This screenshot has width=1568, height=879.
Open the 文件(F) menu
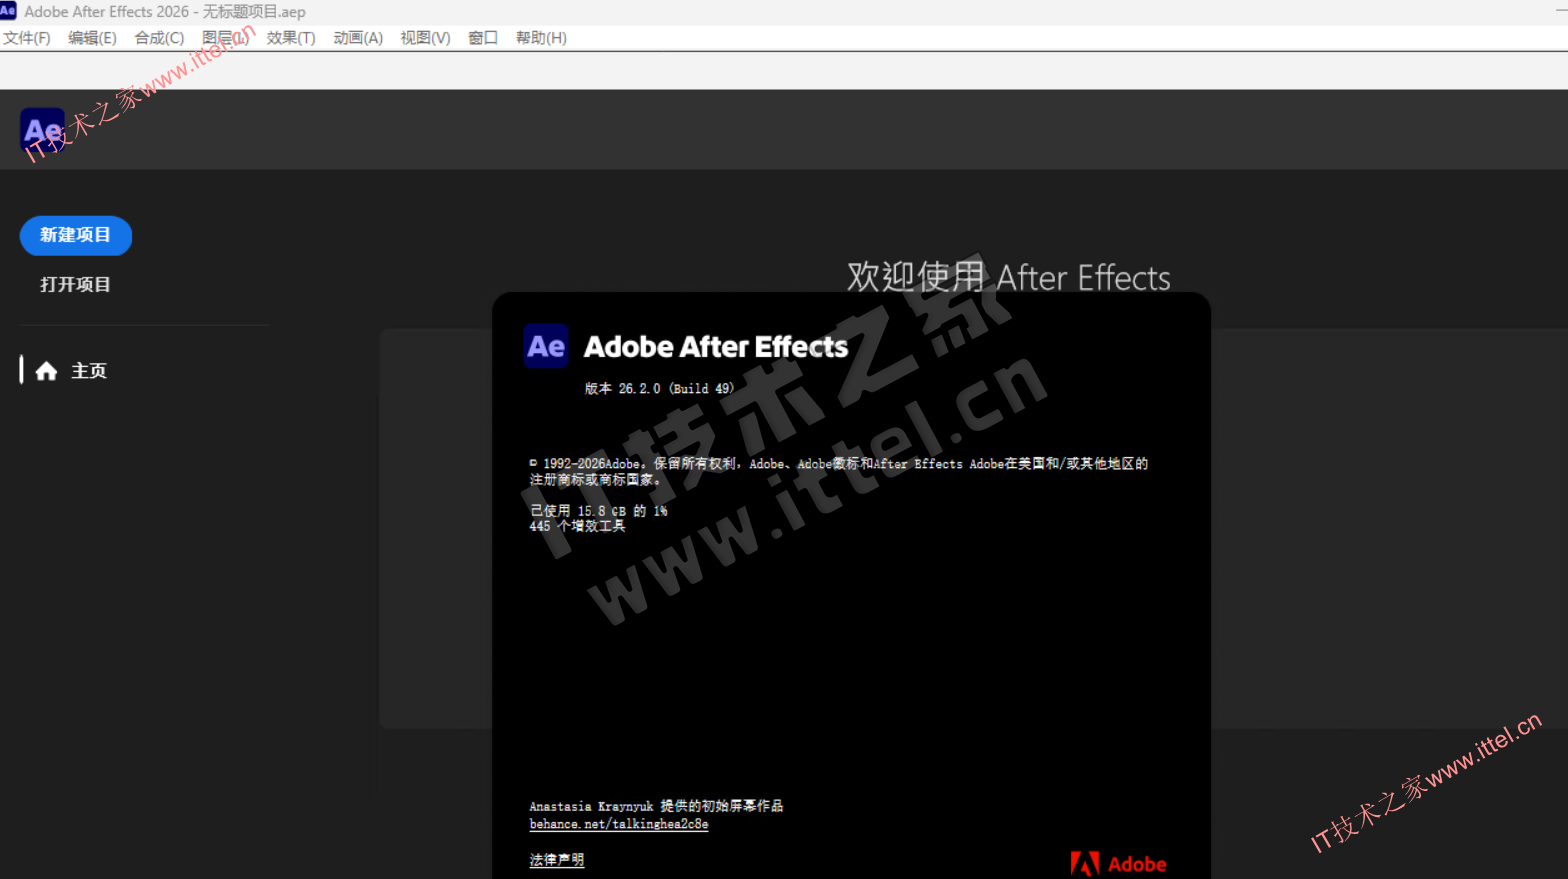click(x=27, y=38)
